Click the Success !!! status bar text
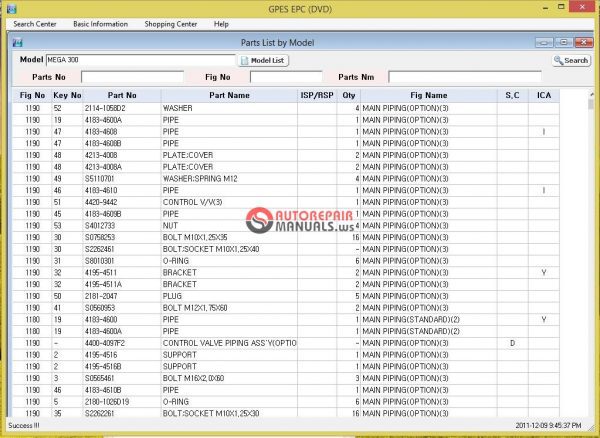 tap(24, 426)
